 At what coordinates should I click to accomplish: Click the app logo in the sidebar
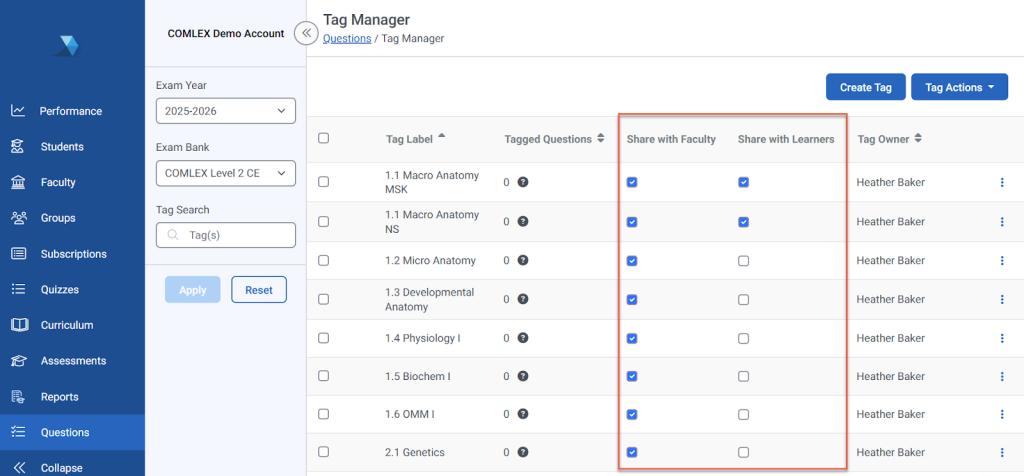67,44
